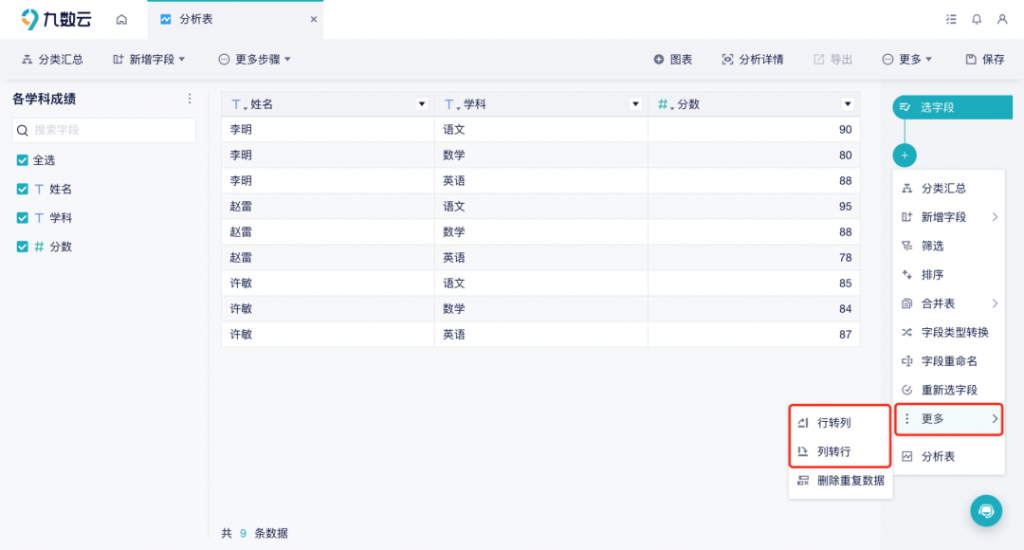1024x550 pixels.
Task: Open the 姓名 column header dropdown
Action: click(421, 104)
